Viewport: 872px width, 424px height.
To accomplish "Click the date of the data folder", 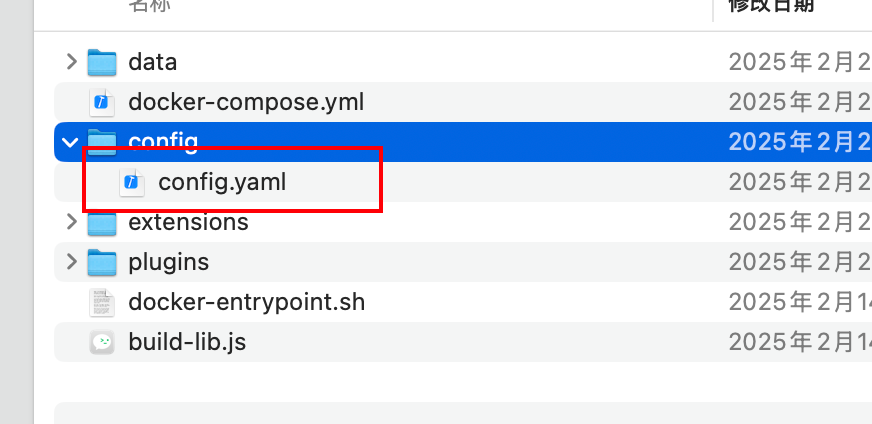I will (x=800, y=62).
